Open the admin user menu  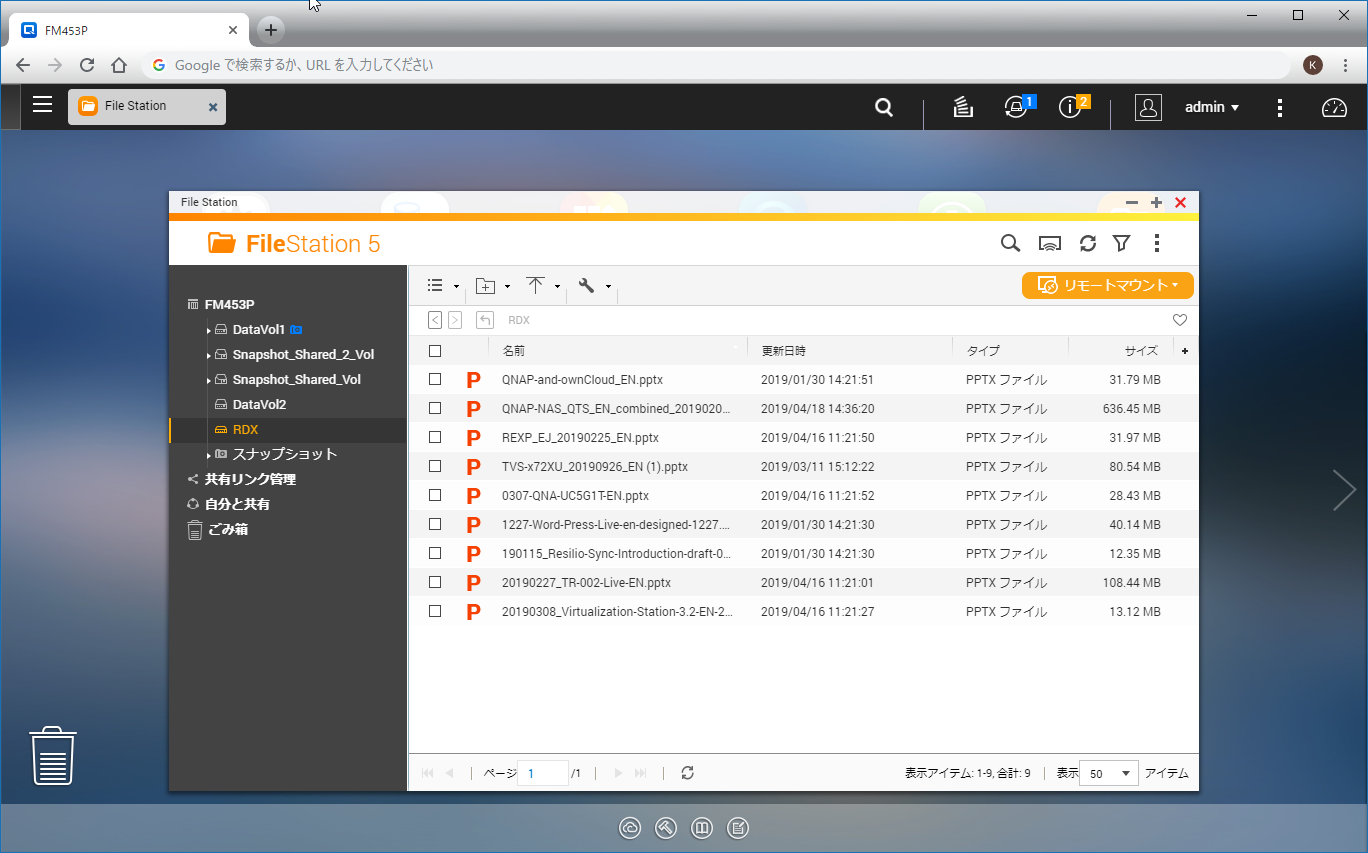1211,107
